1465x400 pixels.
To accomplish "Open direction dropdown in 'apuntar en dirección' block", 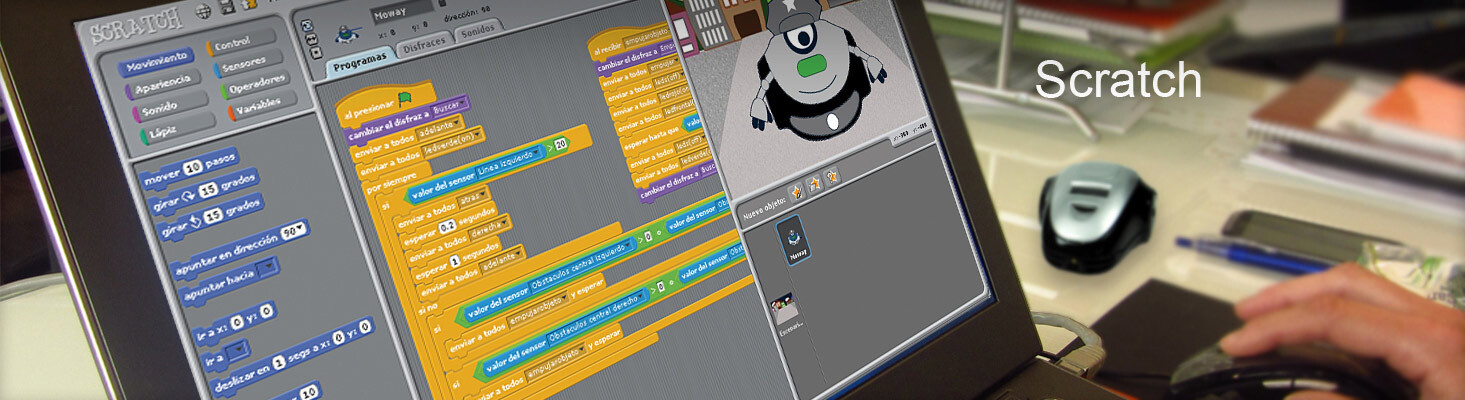I will (294, 229).
